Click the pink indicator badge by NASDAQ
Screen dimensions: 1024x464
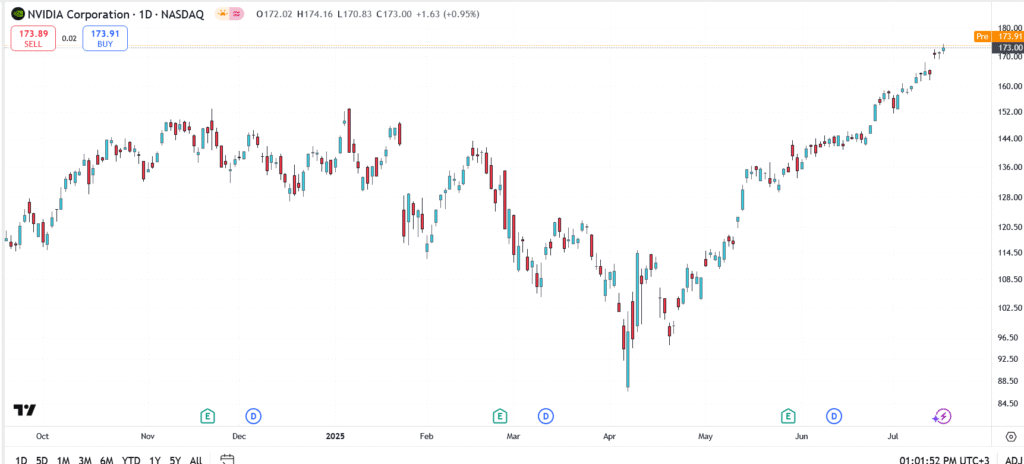(x=237, y=16)
